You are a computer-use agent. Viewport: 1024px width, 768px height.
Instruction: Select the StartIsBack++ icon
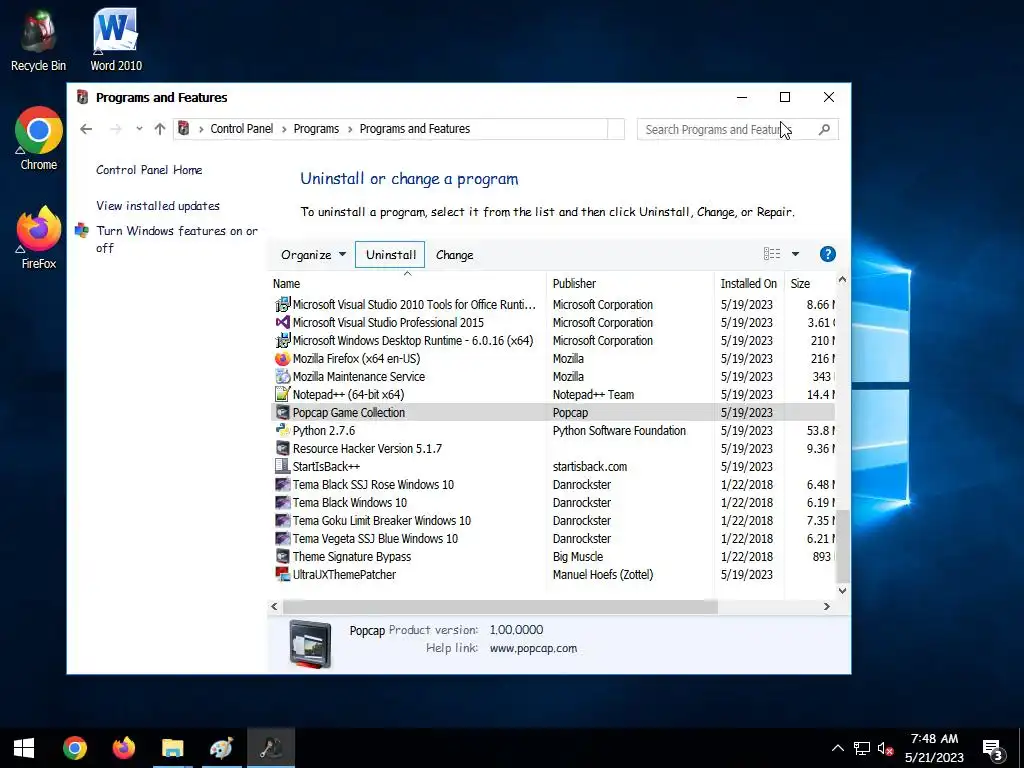[282, 466]
